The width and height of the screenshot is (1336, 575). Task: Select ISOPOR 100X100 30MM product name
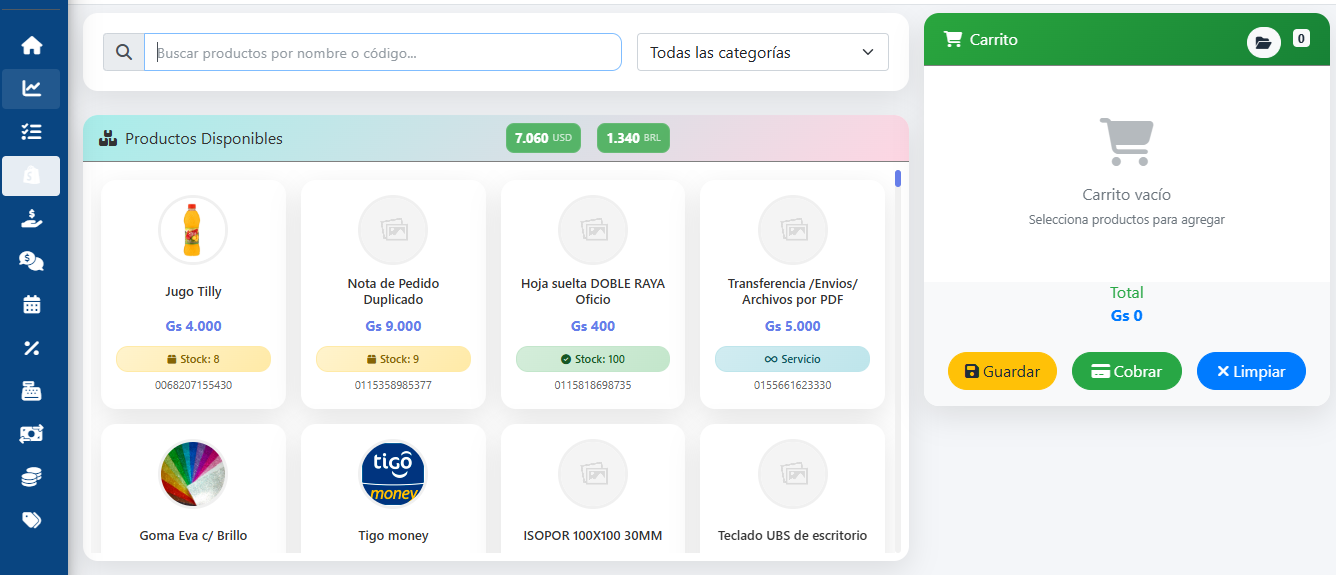click(593, 536)
